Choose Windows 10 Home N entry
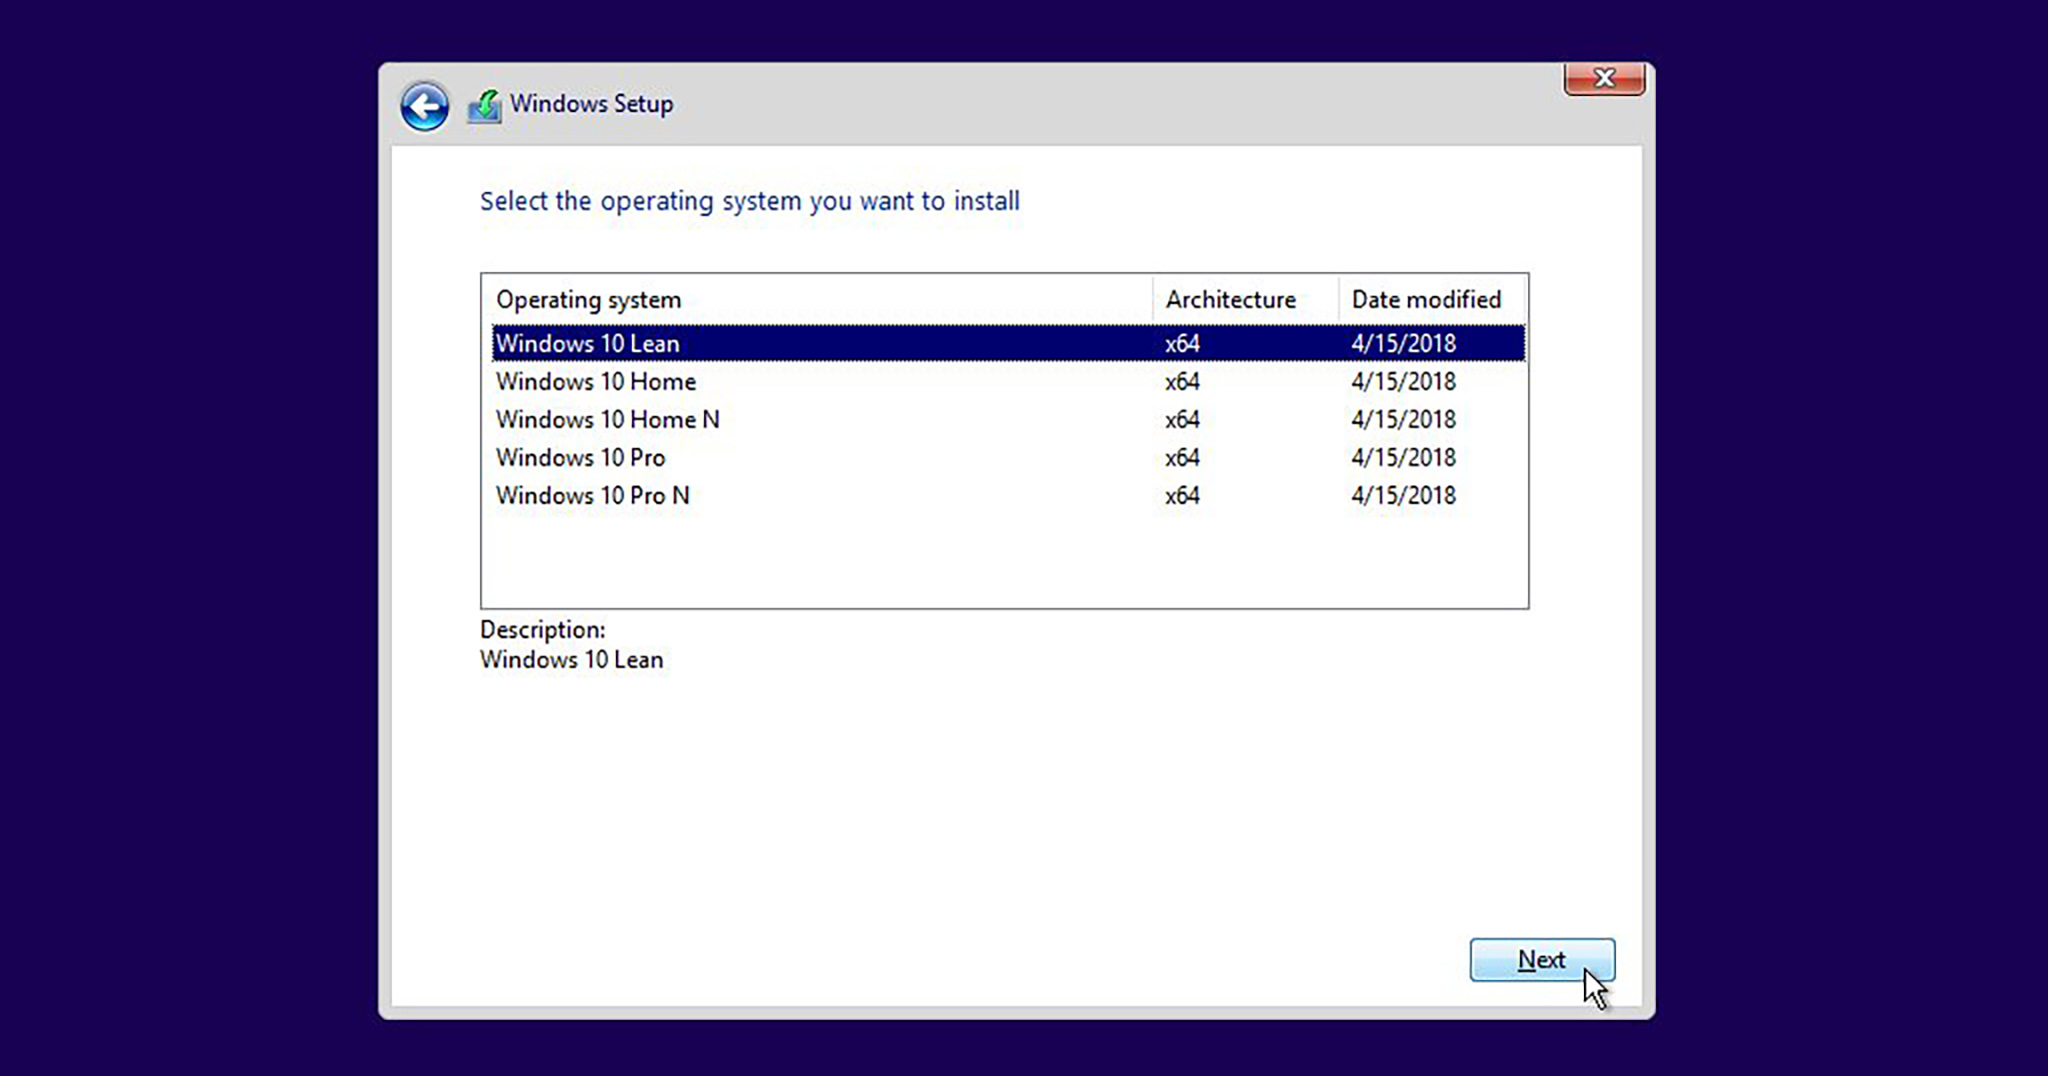The image size is (2048, 1076). coord(1008,419)
